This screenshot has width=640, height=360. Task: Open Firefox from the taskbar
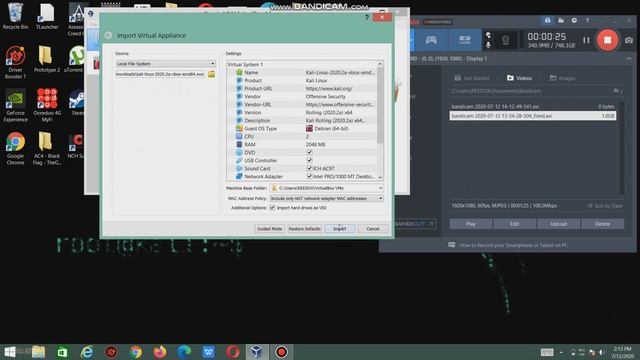(160, 352)
